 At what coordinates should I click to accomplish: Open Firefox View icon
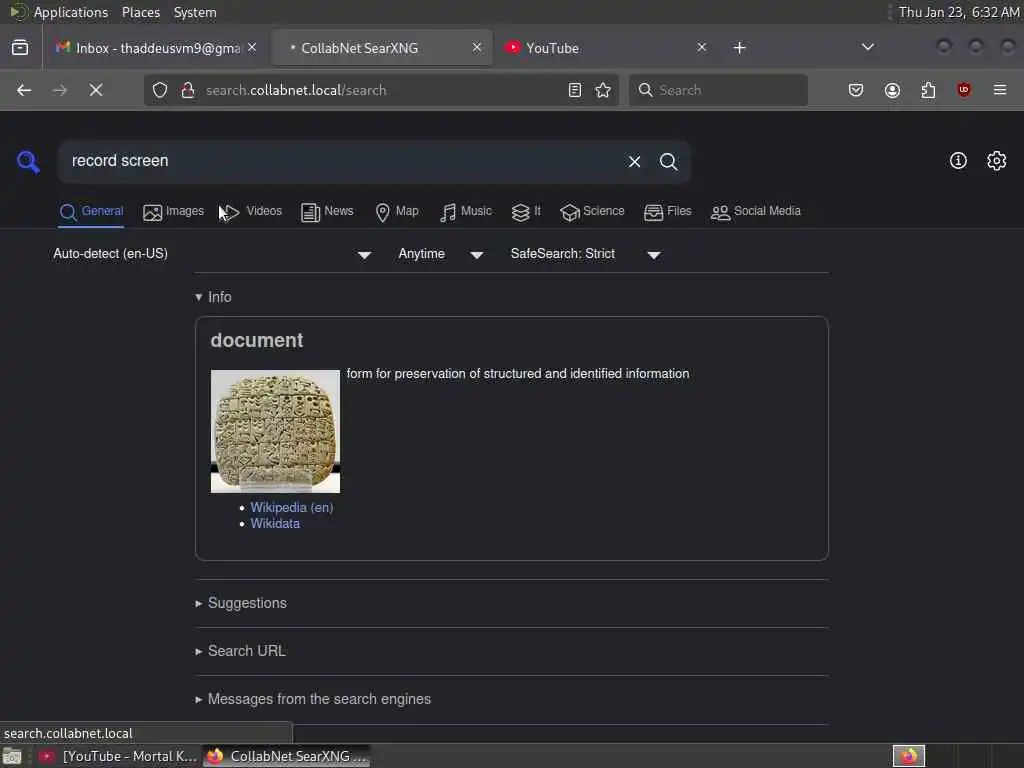point(20,48)
